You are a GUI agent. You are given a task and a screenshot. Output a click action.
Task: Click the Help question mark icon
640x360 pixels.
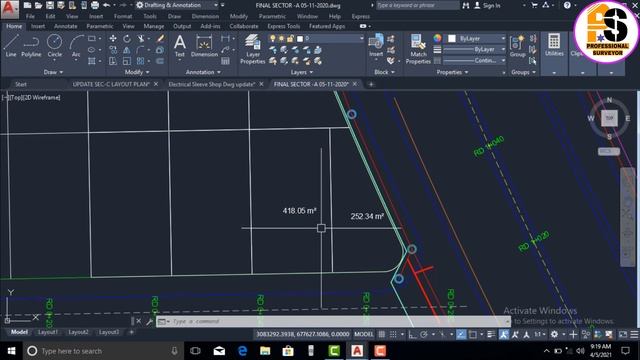pos(567,5)
